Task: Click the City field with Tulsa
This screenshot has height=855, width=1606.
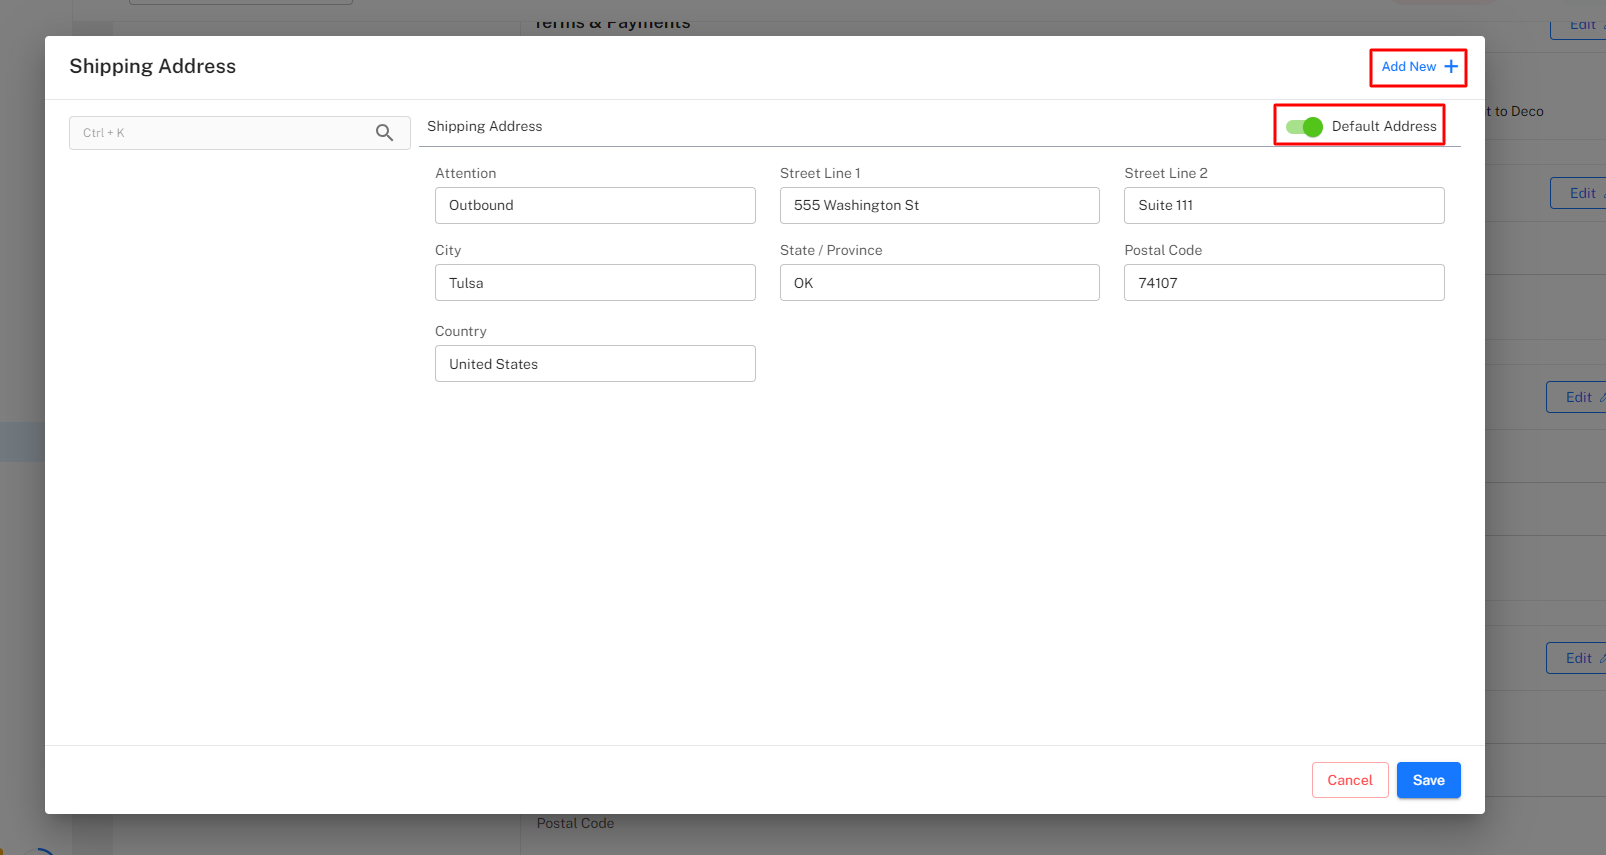Action: tap(595, 283)
